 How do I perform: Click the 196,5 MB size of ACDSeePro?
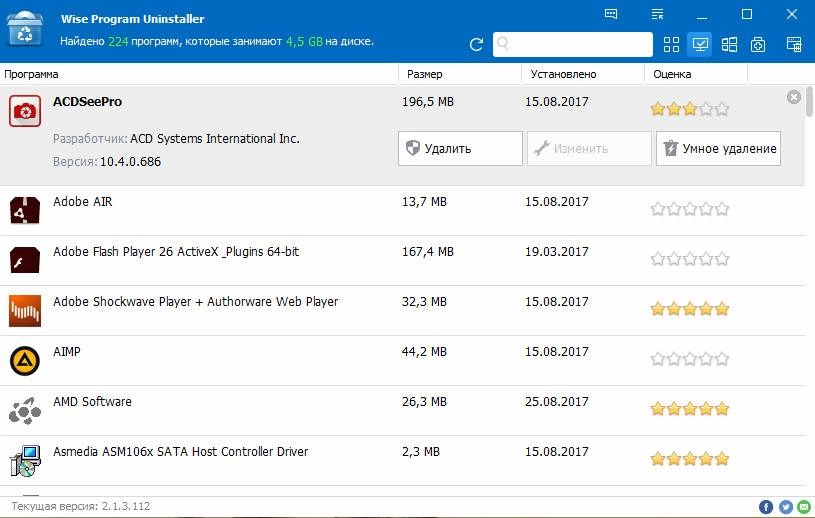[x=428, y=102]
